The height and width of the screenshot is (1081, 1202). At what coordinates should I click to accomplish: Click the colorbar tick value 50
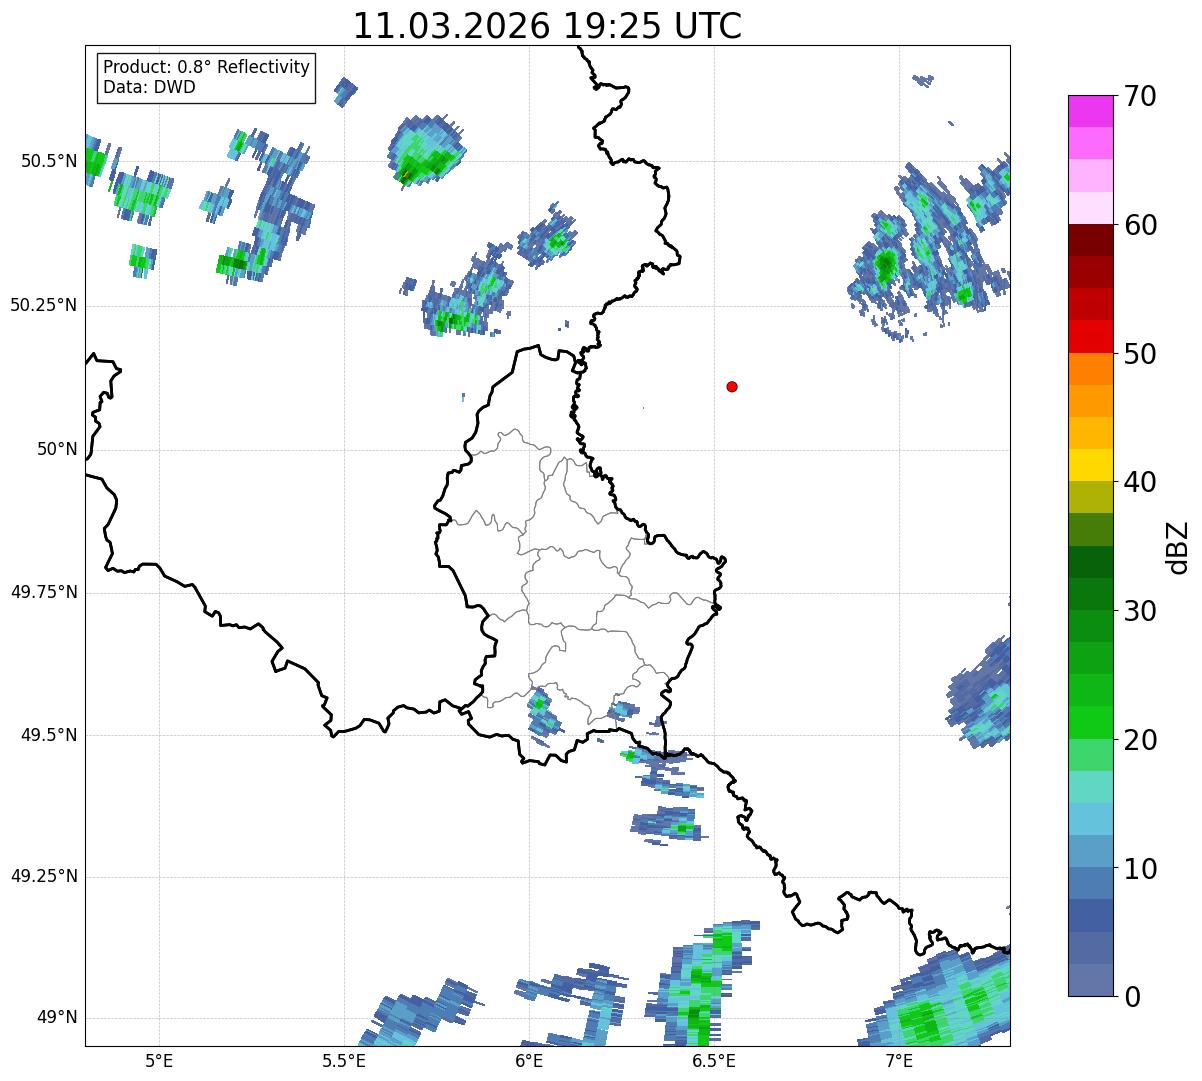(x=1140, y=354)
